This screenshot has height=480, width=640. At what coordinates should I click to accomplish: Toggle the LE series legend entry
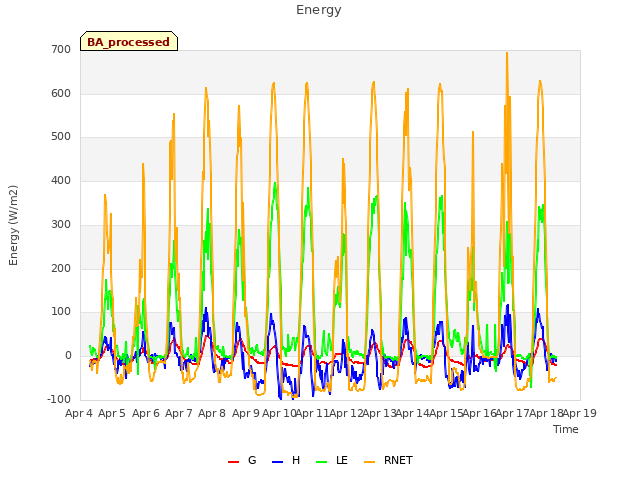click(332, 460)
